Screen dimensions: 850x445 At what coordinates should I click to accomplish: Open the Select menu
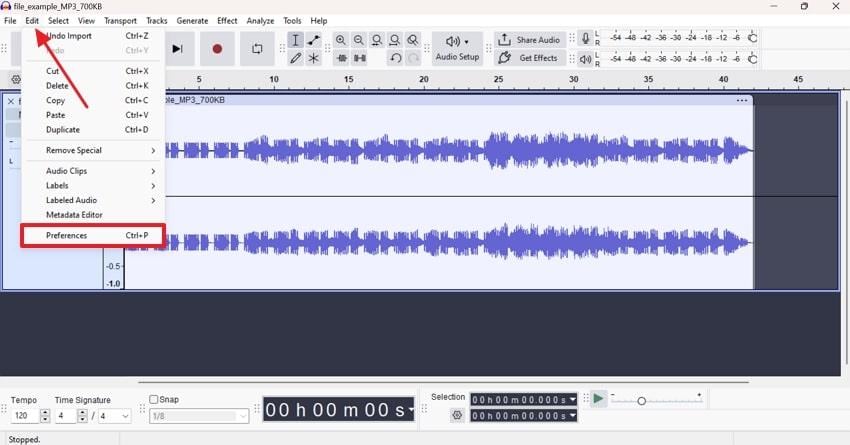[x=58, y=21]
